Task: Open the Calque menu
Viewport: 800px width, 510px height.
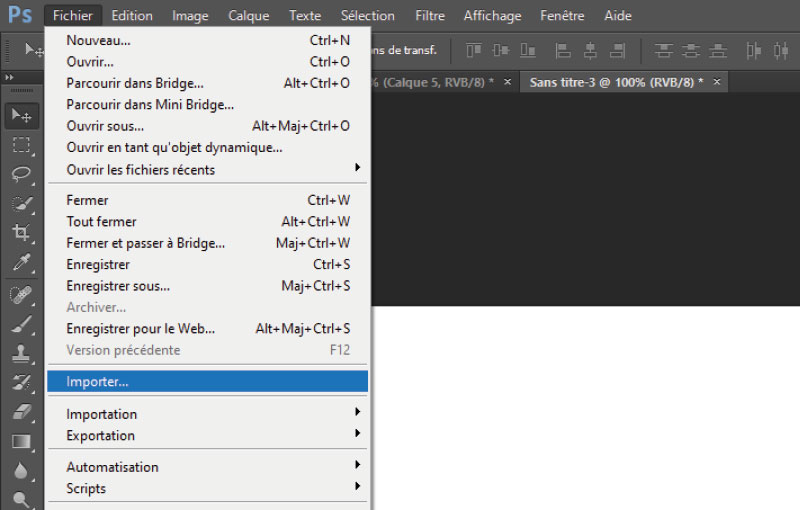Action: (248, 16)
